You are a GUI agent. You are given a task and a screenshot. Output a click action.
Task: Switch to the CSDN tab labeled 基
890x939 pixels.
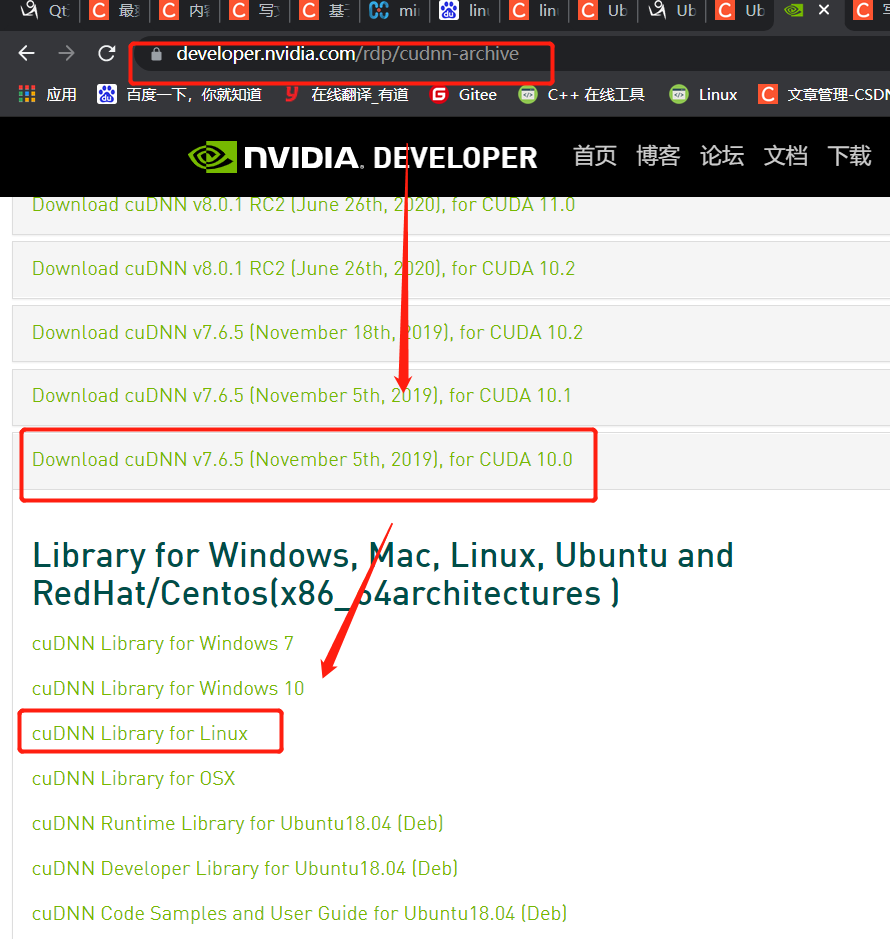(x=324, y=10)
